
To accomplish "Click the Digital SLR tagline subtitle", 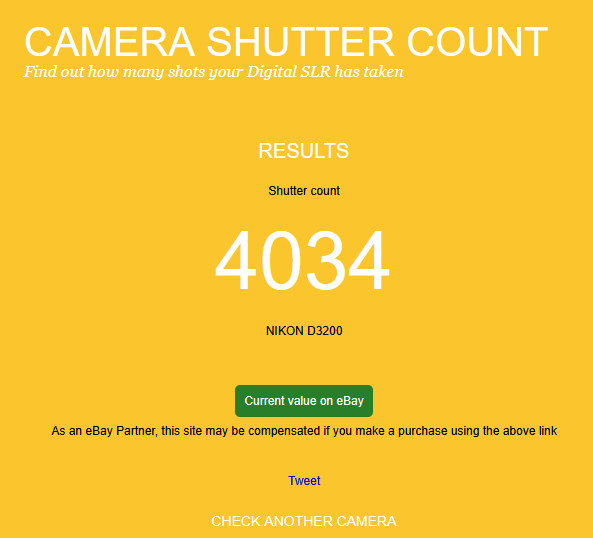I will [x=214, y=72].
